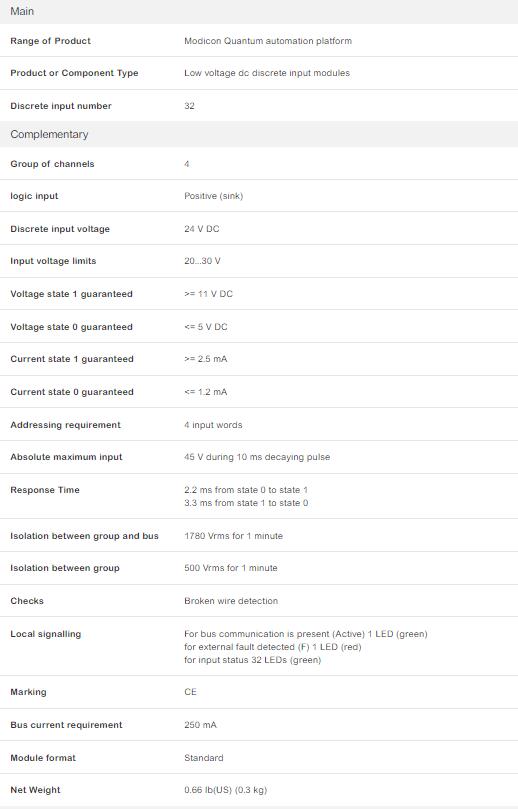This screenshot has height=809, width=518.
Task: Click the Voltage state 1 guaranteed label
Action: (x=71, y=294)
